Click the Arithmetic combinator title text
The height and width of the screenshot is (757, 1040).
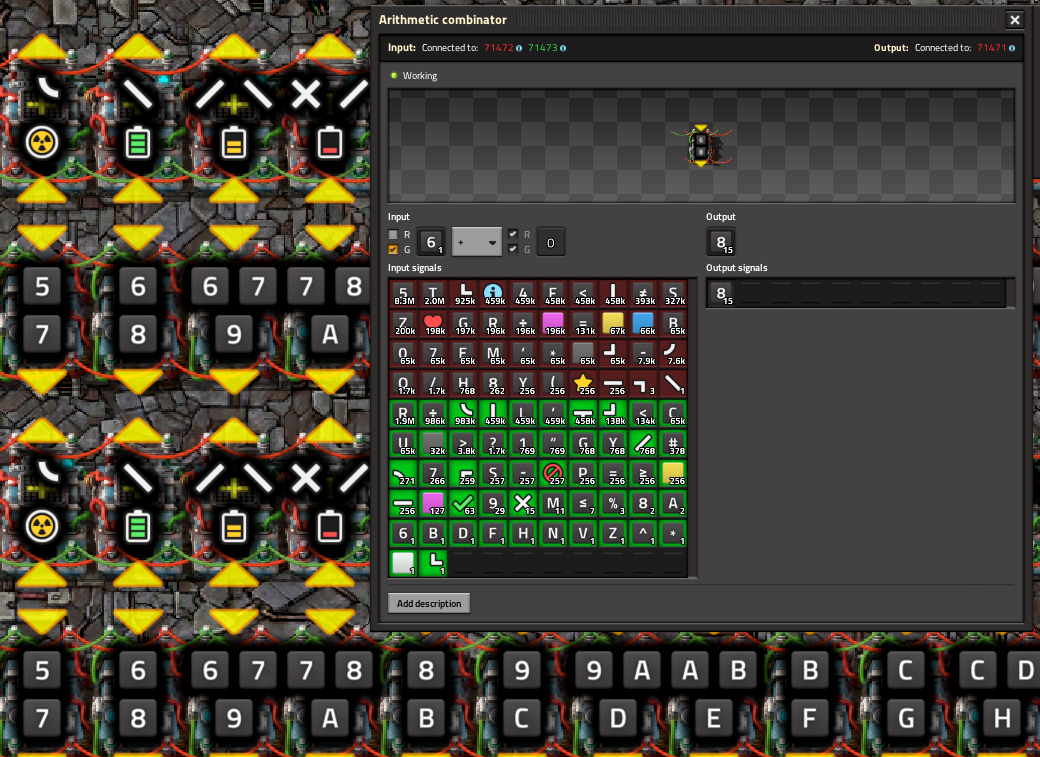pos(442,20)
